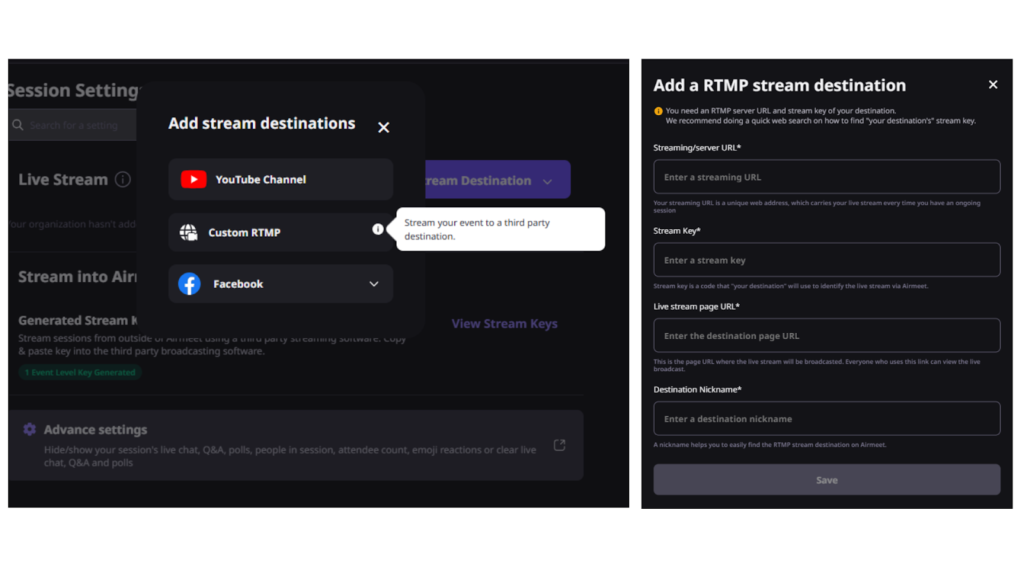The width and height of the screenshot is (1024, 576).
Task: Select the YouTube play icon
Action: pos(191,180)
